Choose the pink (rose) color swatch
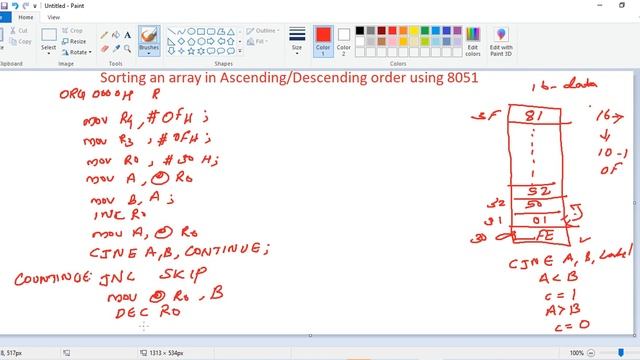The image size is (640, 360). (392, 41)
